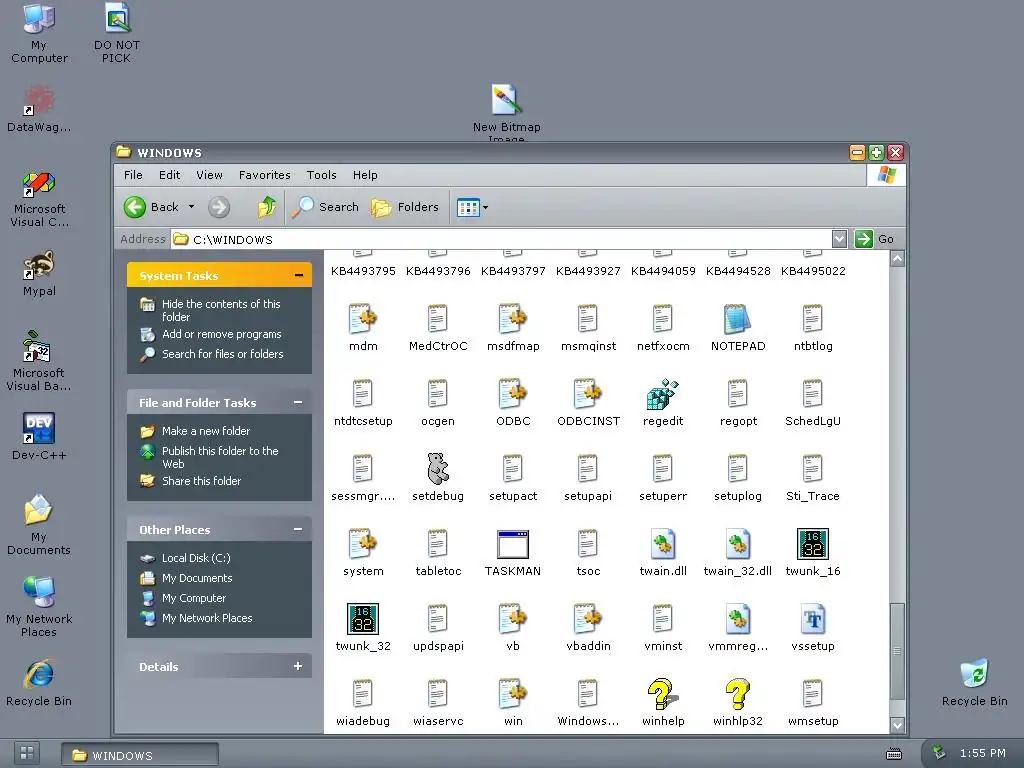The image size is (1024, 768).
Task: Collapse the System Tasks panel
Action: (298, 276)
